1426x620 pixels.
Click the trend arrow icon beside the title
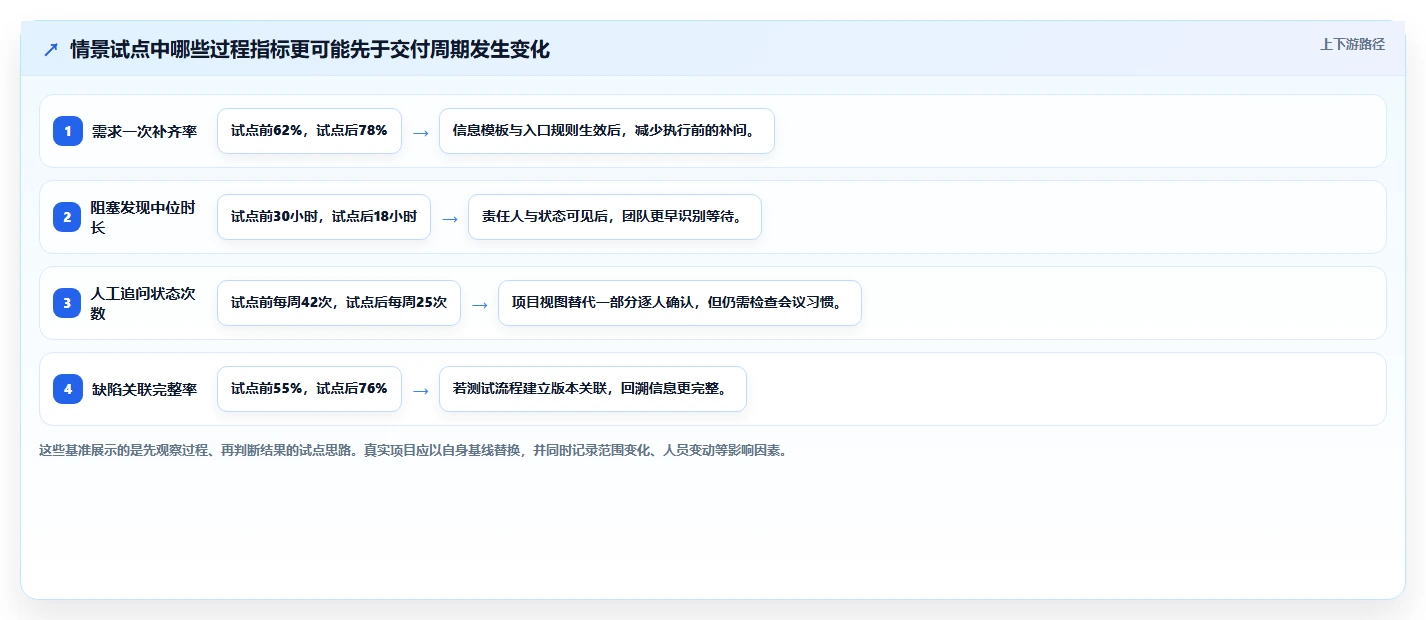pos(50,50)
